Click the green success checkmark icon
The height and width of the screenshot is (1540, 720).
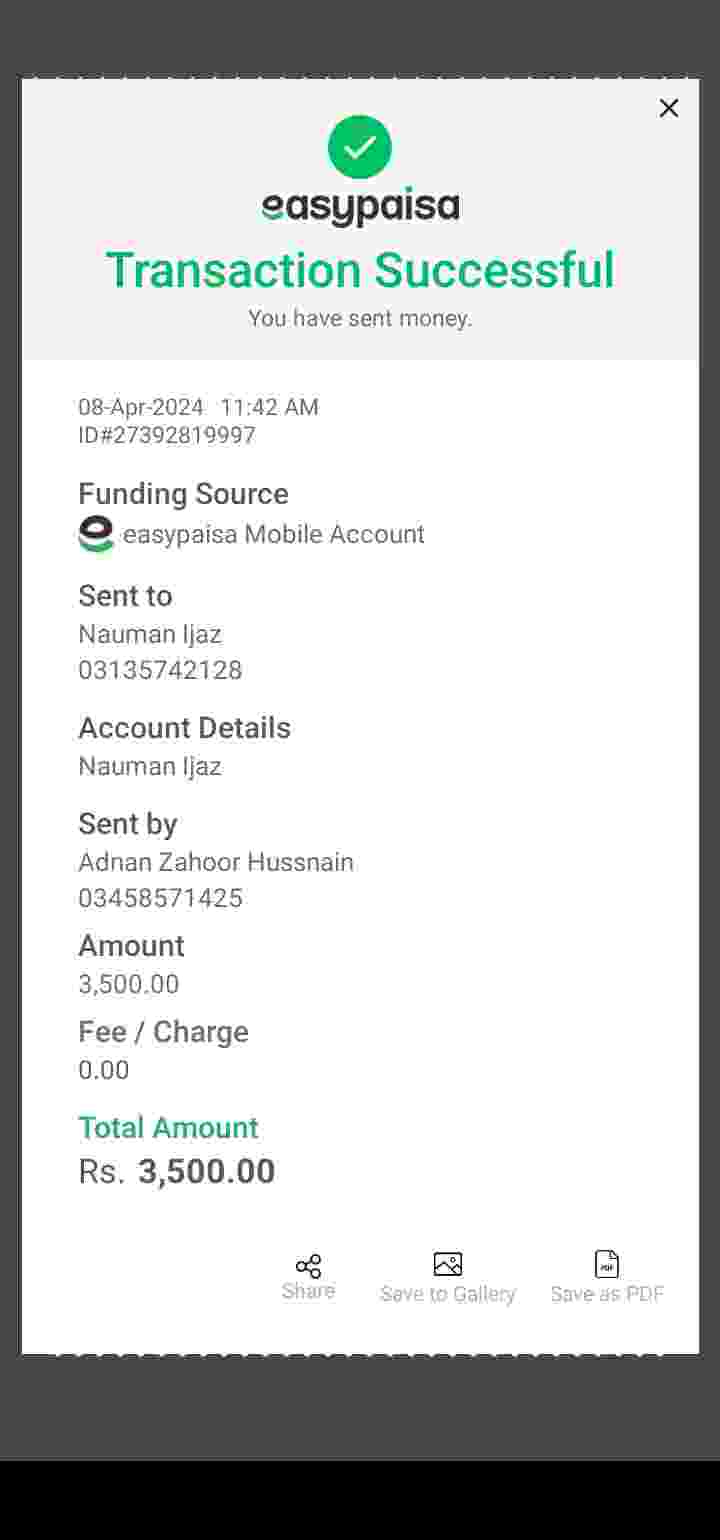coord(360,147)
